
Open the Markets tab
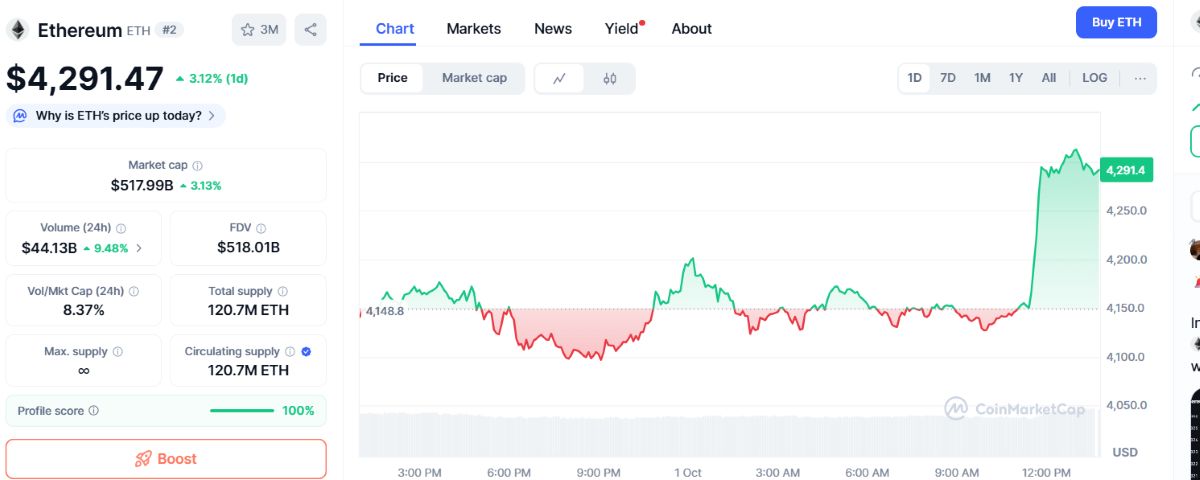pyautogui.click(x=474, y=28)
